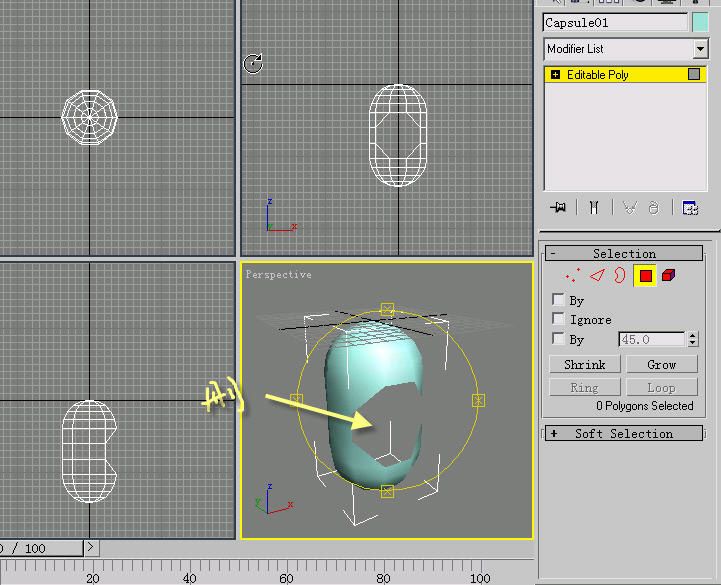Click frame 40 on the timeline
The width and height of the screenshot is (721, 585).
click(189, 578)
